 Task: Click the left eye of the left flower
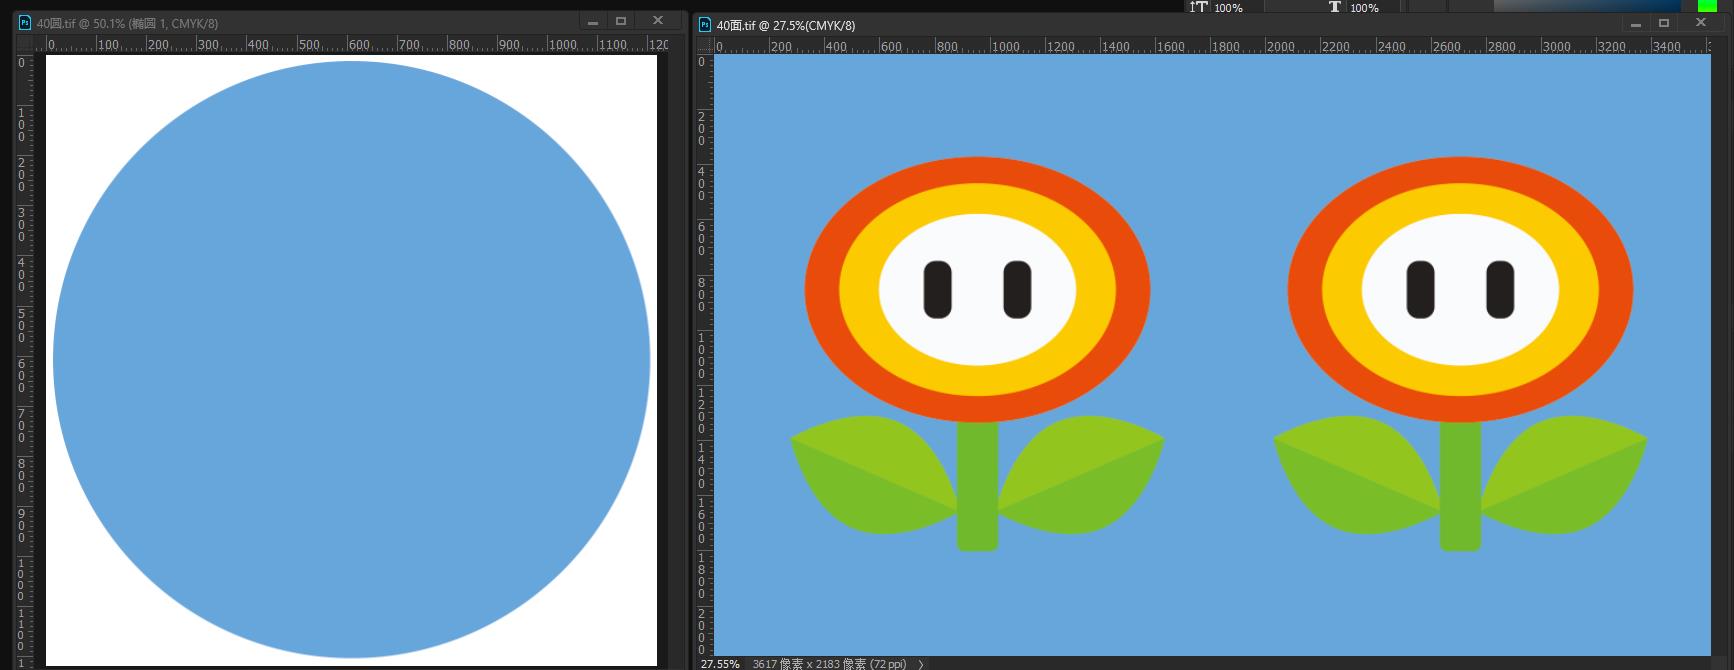[x=938, y=290]
